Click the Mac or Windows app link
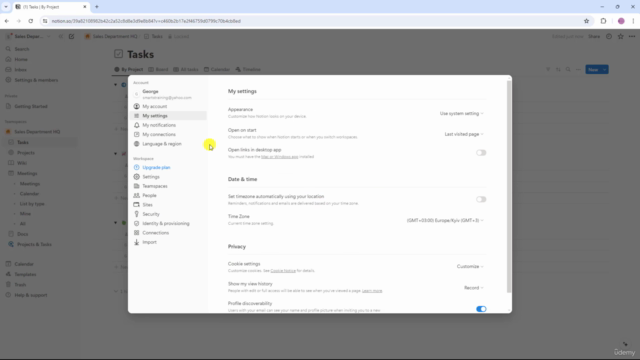This screenshot has height=360, width=640. (280, 157)
